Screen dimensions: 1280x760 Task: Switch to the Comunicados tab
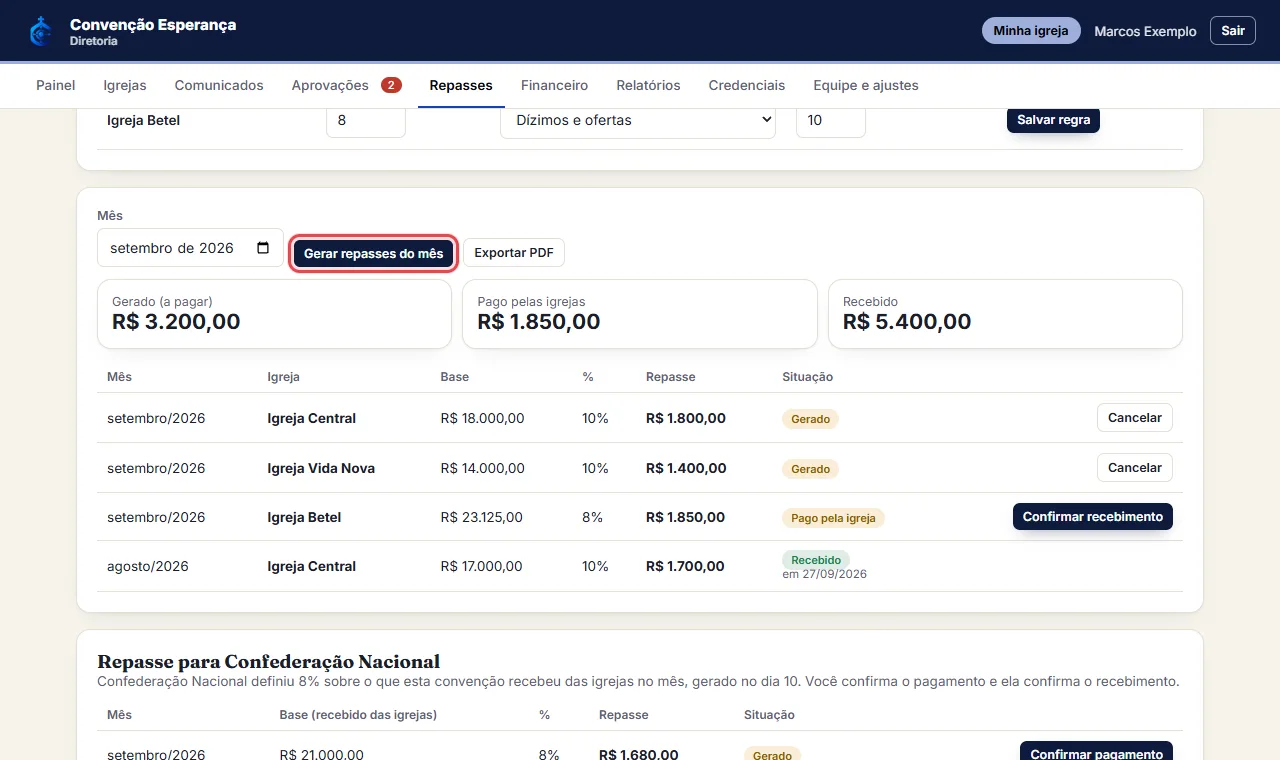pos(219,86)
